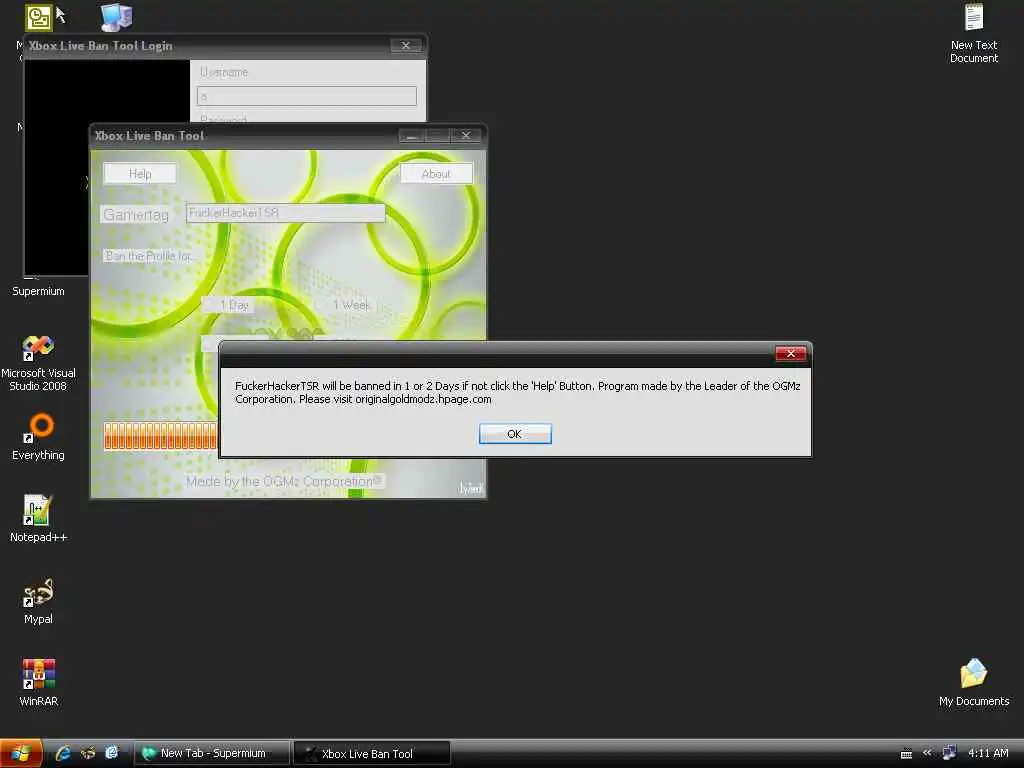
Task: Click the Username field in Login window
Action: [x=306, y=96]
